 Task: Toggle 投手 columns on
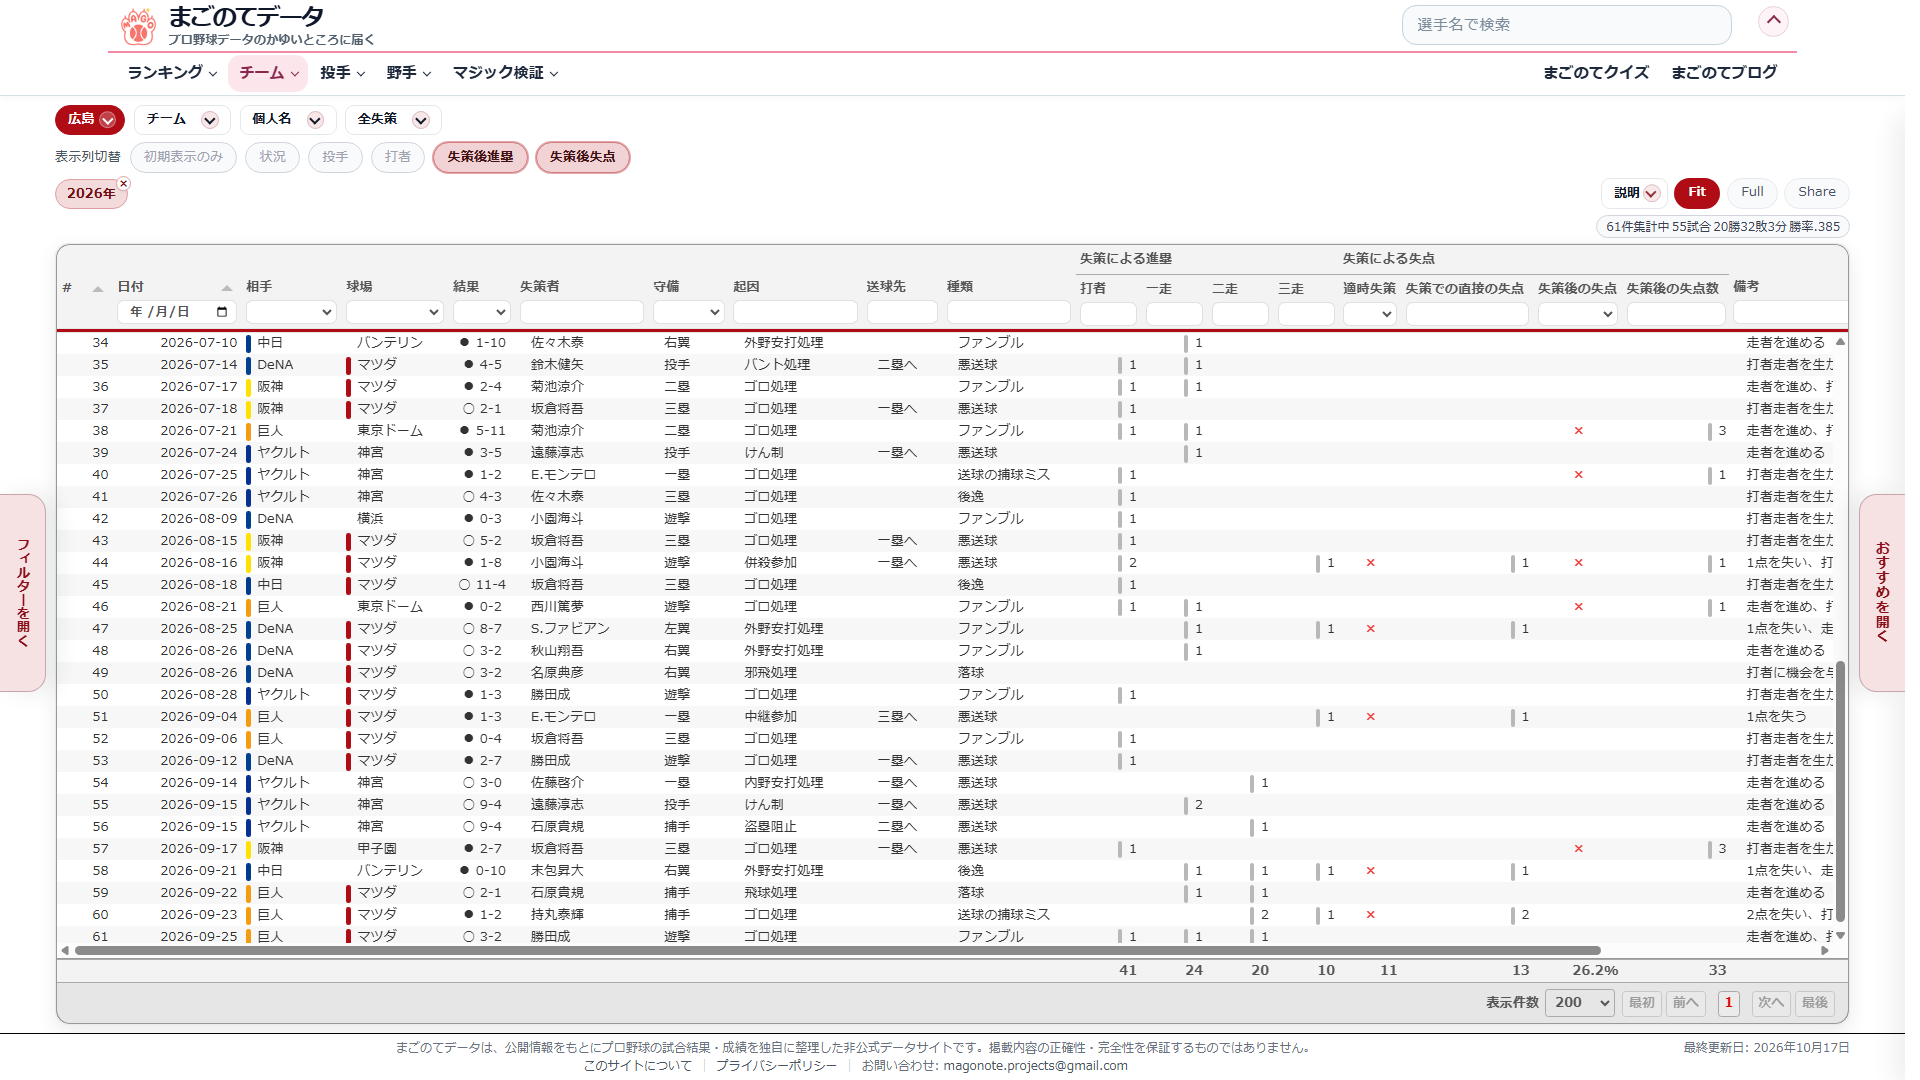pos(335,157)
